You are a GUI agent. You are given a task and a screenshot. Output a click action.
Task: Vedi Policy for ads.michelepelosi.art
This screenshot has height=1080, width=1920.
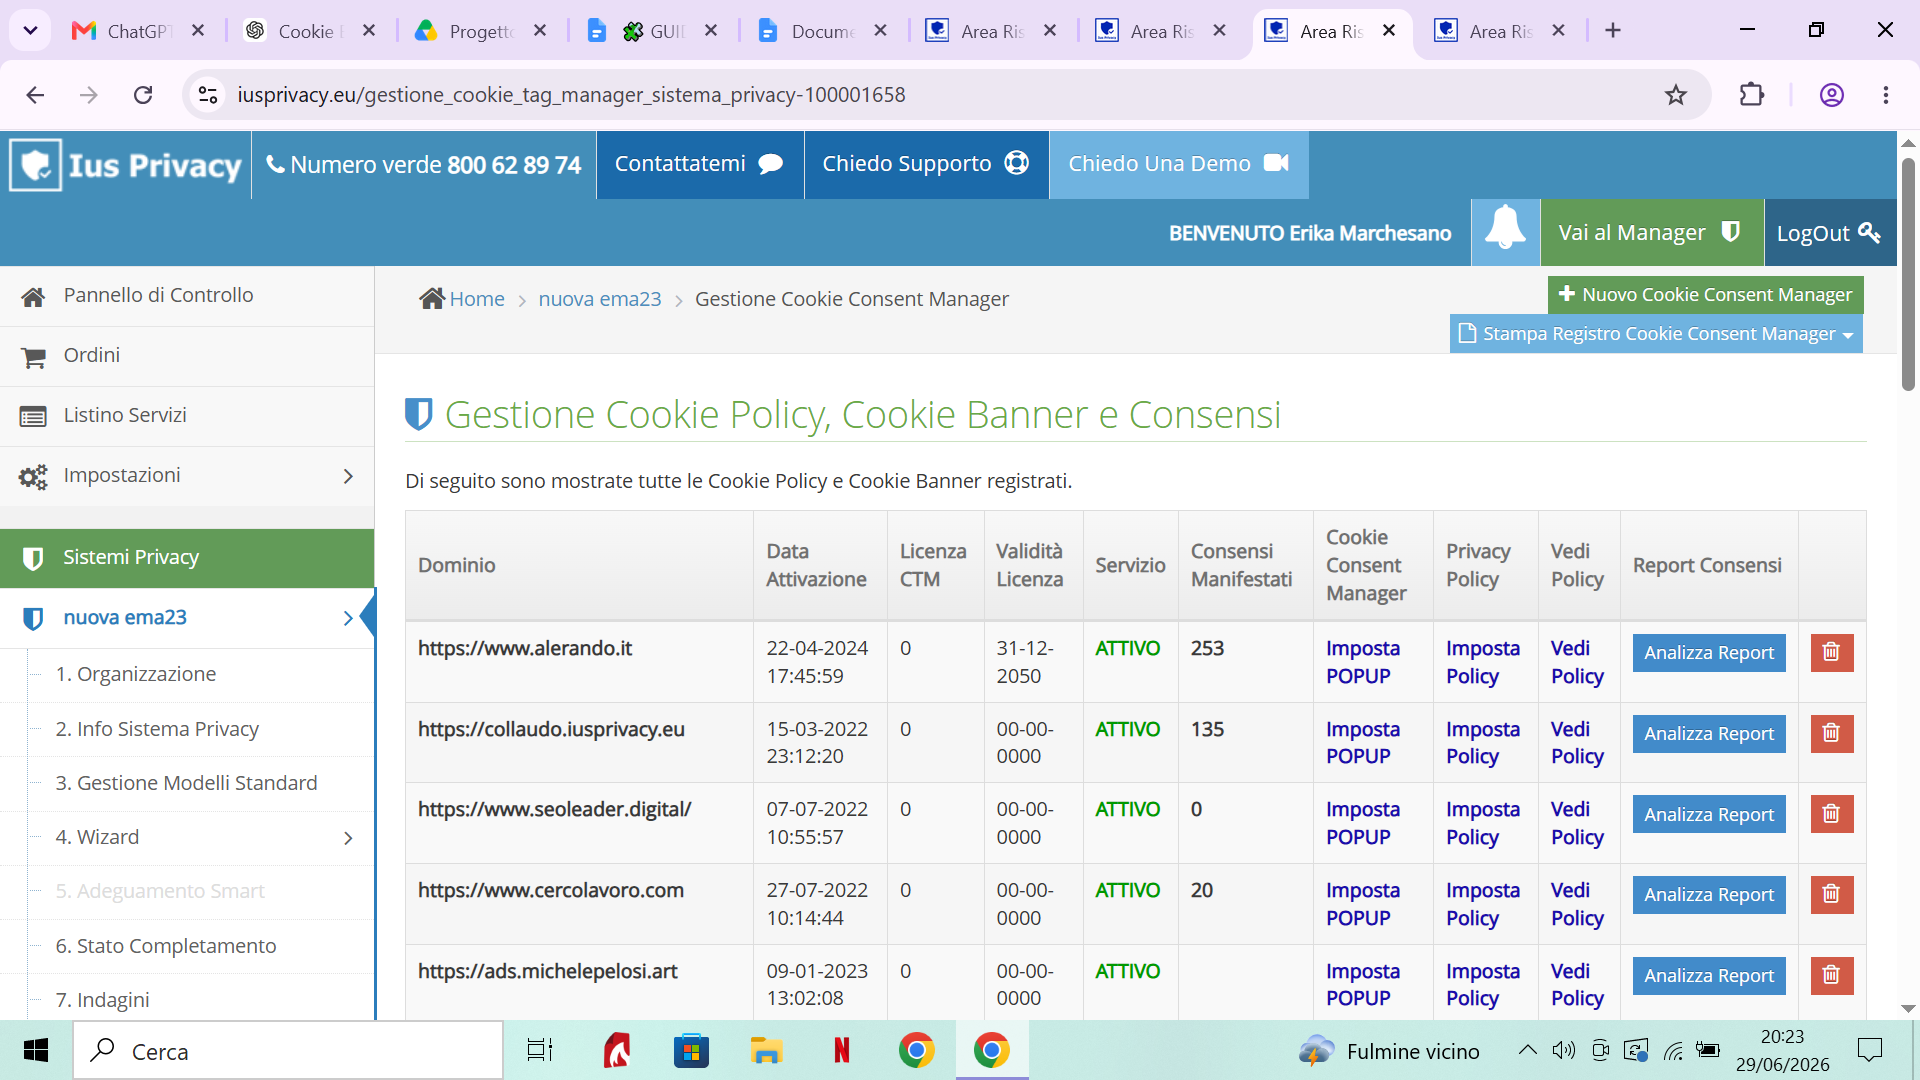point(1577,985)
